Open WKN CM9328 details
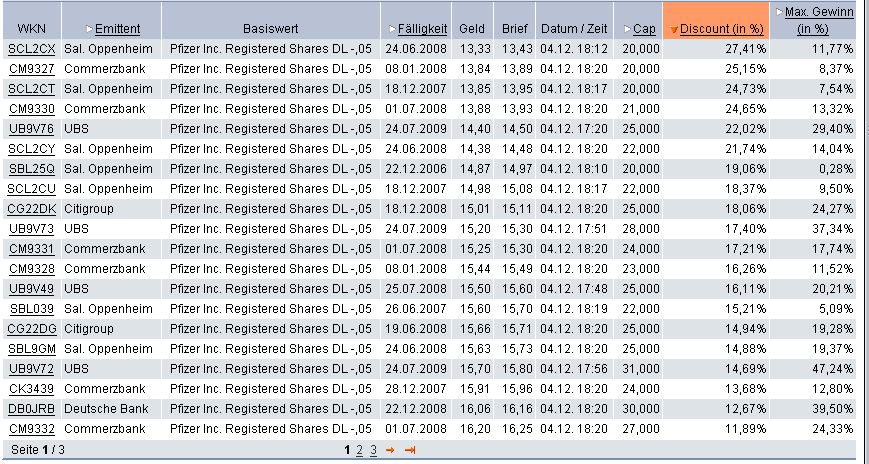 tap(32, 268)
